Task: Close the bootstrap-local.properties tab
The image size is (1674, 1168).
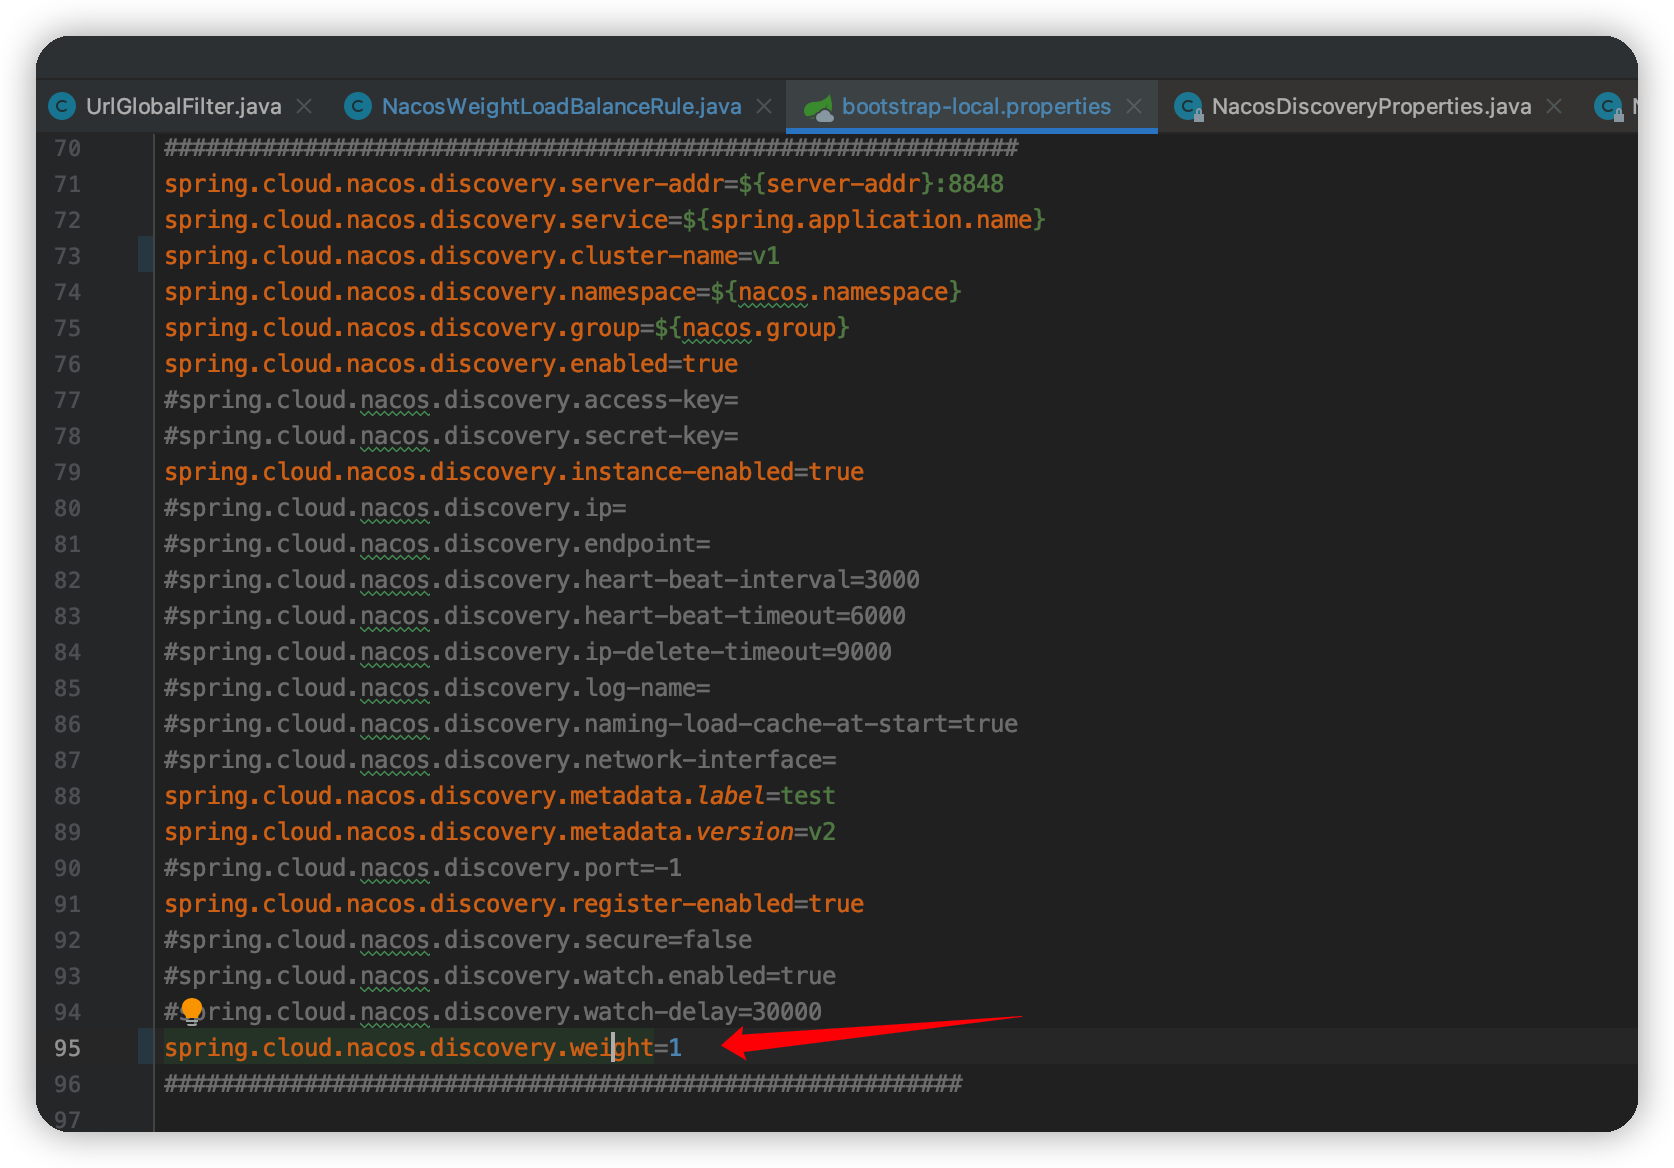Action: pos(1134,106)
